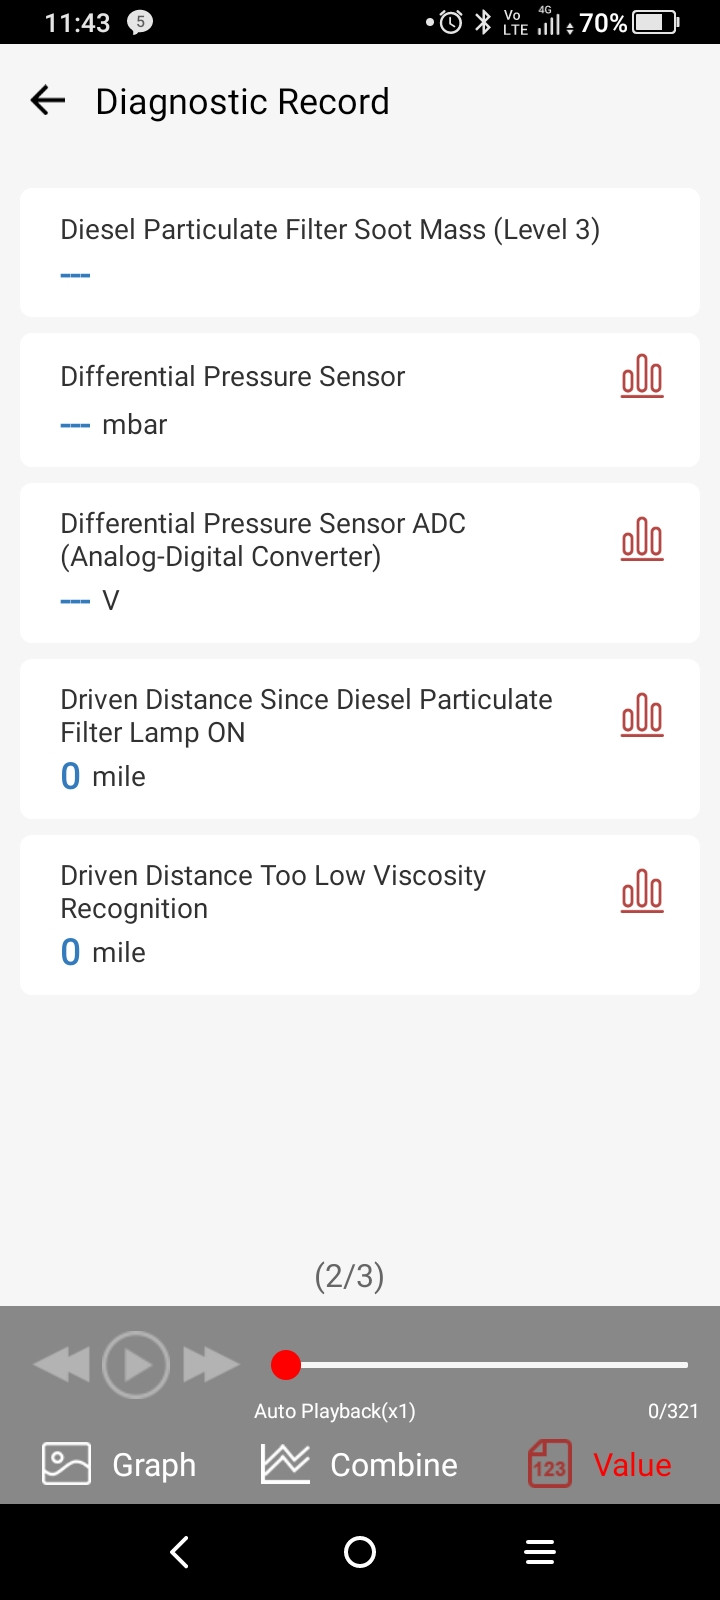Open chart for Driven Distance Since DPF Lamp ON

pyautogui.click(x=642, y=716)
